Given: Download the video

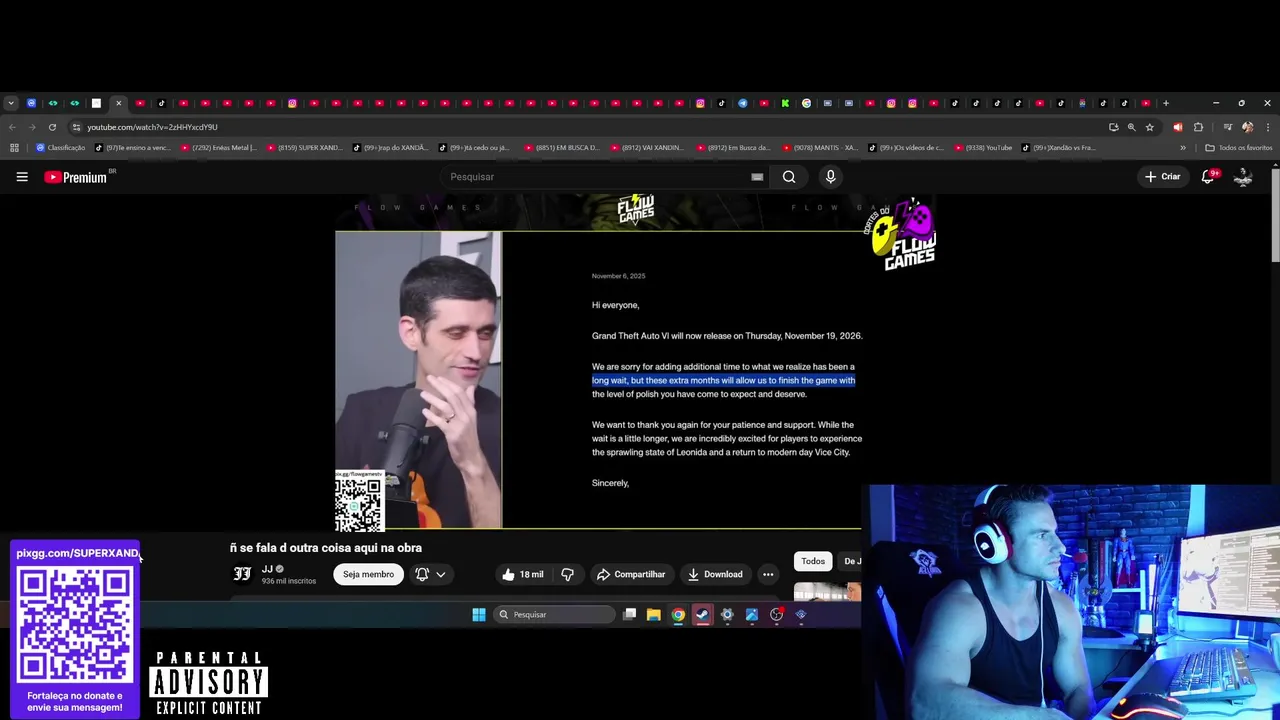Looking at the screenshot, I should point(715,574).
